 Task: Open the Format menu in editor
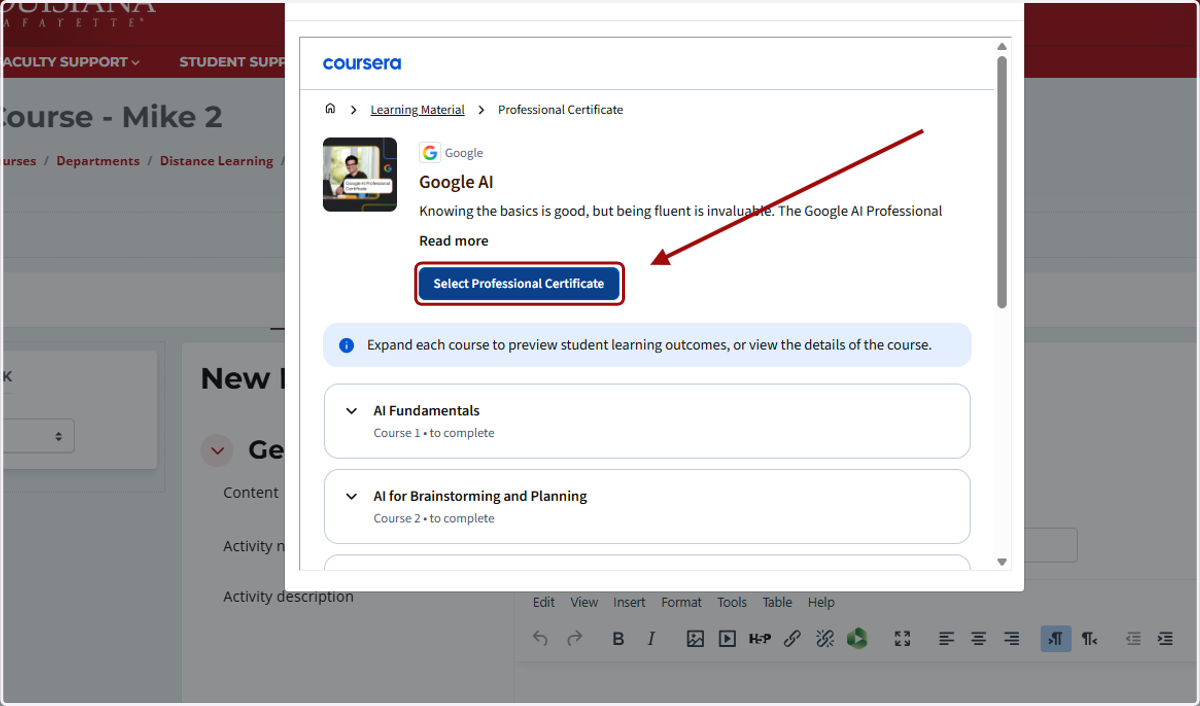tap(681, 602)
